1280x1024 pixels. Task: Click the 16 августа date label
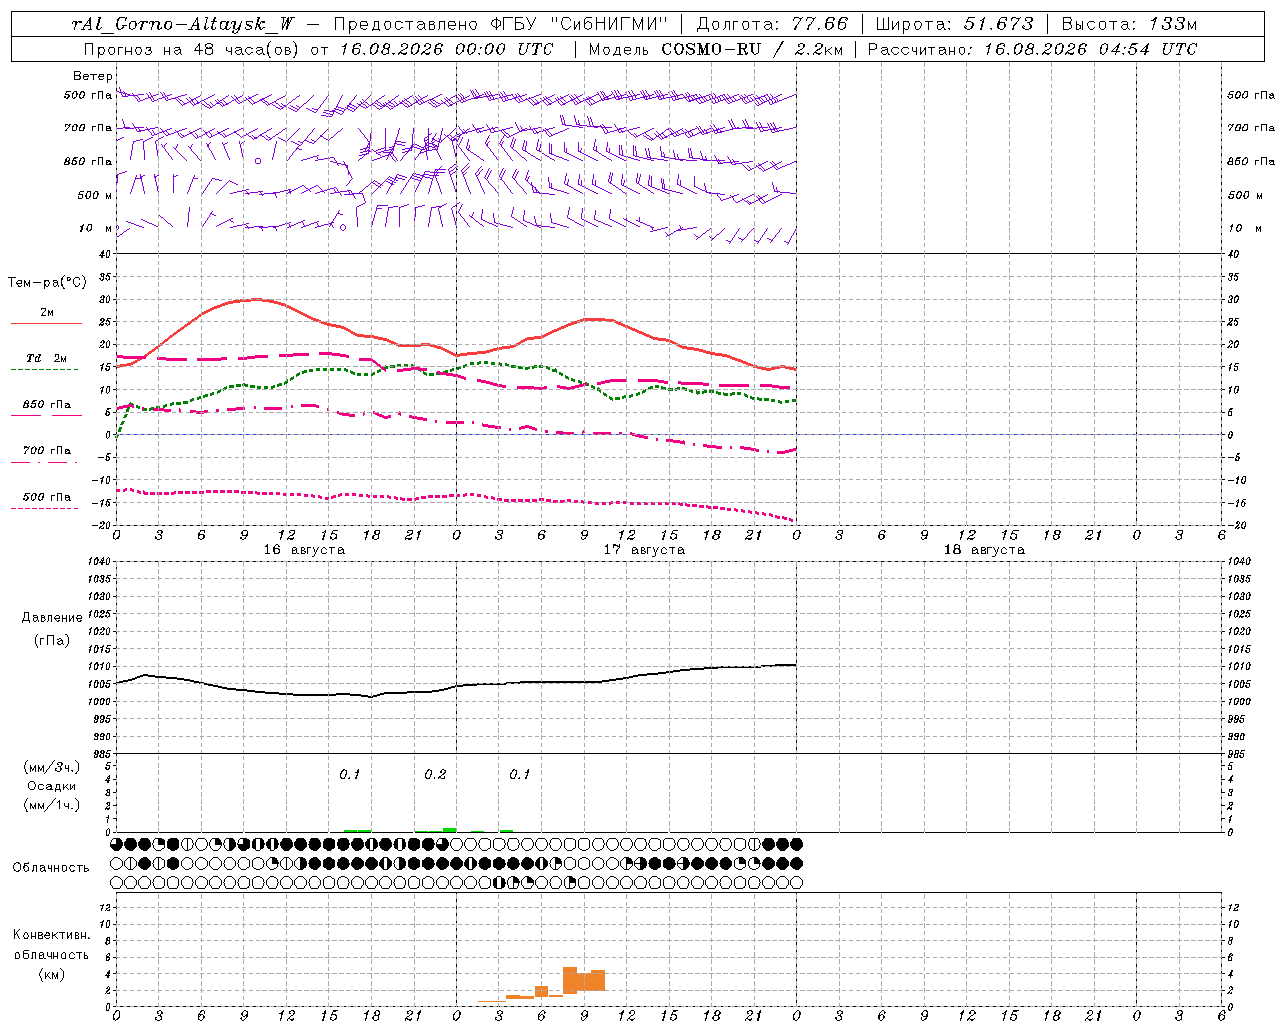(304, 550)
